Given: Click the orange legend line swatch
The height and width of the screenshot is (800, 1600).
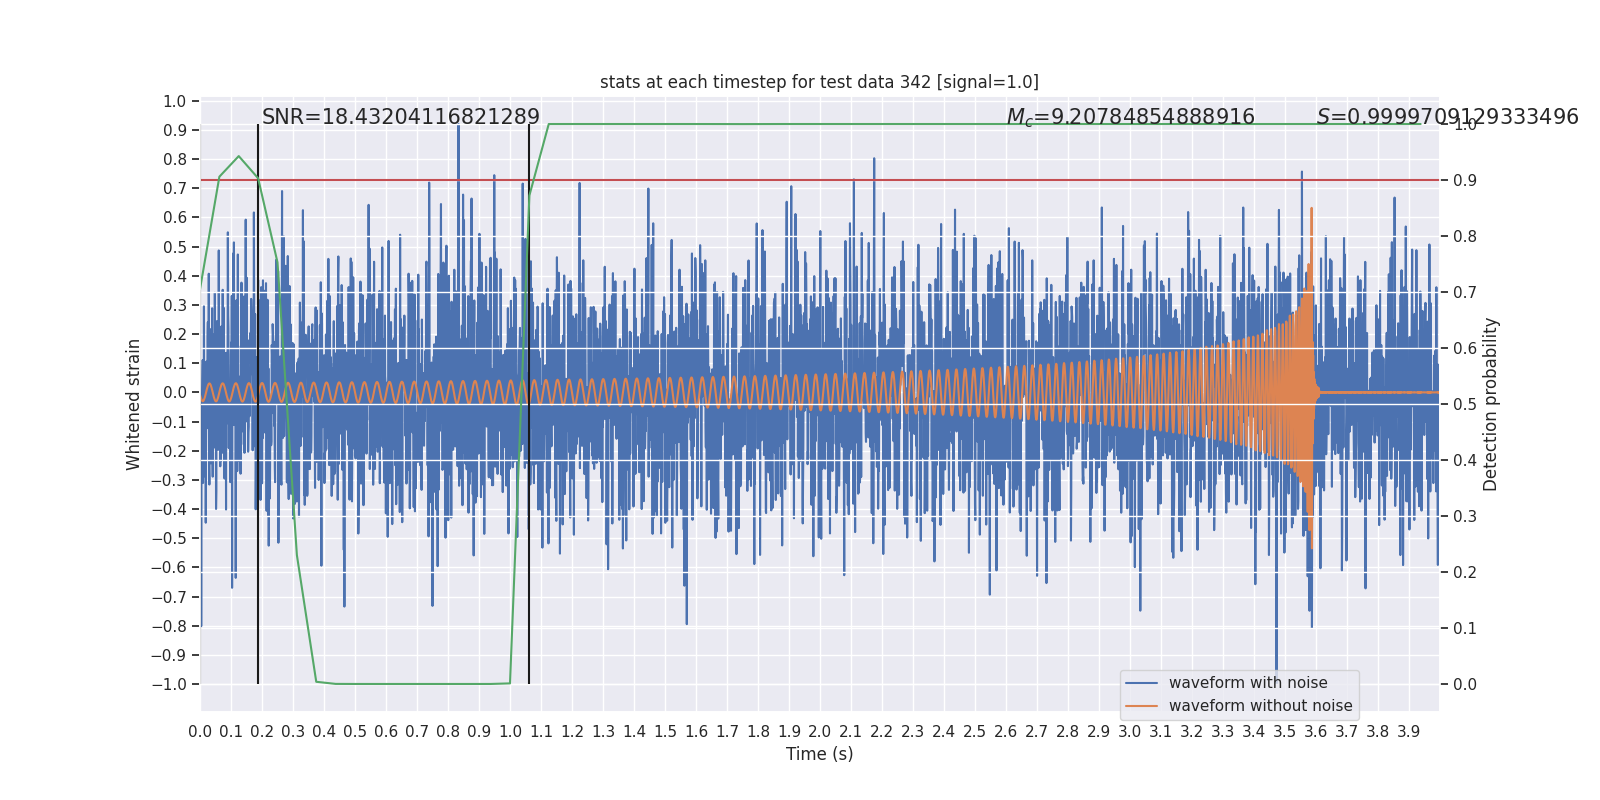Looking at the screenshot, I should click(1142, 706).
